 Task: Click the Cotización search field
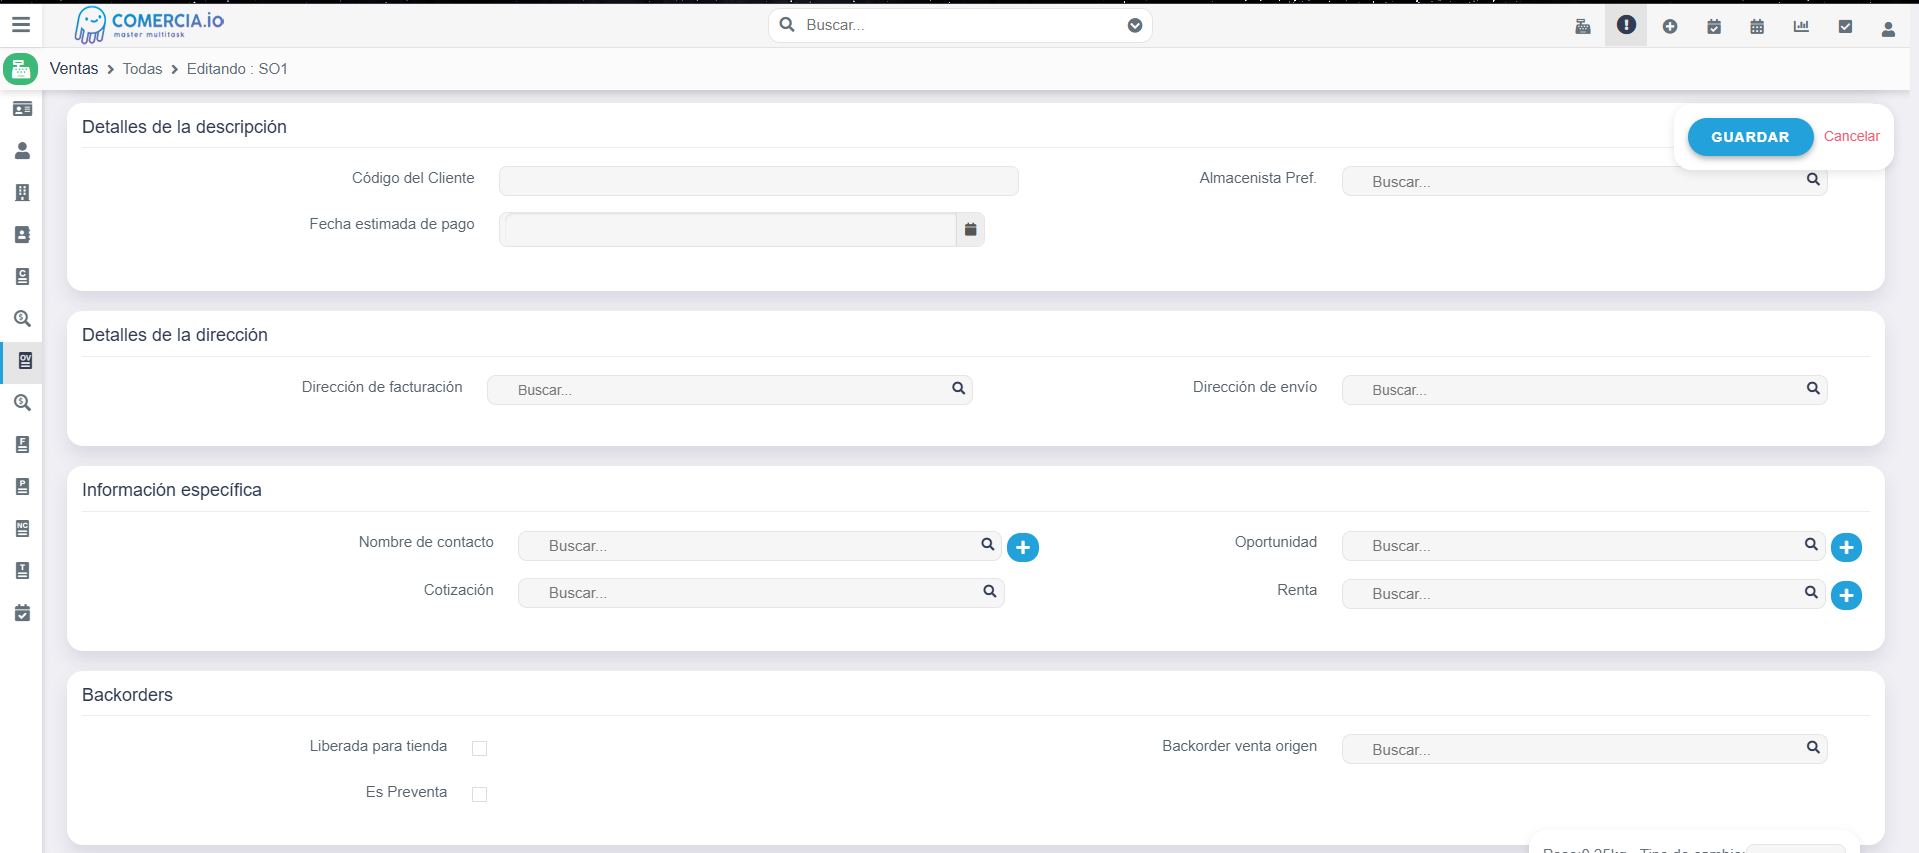pyautogui.click(x=761, y=593)
